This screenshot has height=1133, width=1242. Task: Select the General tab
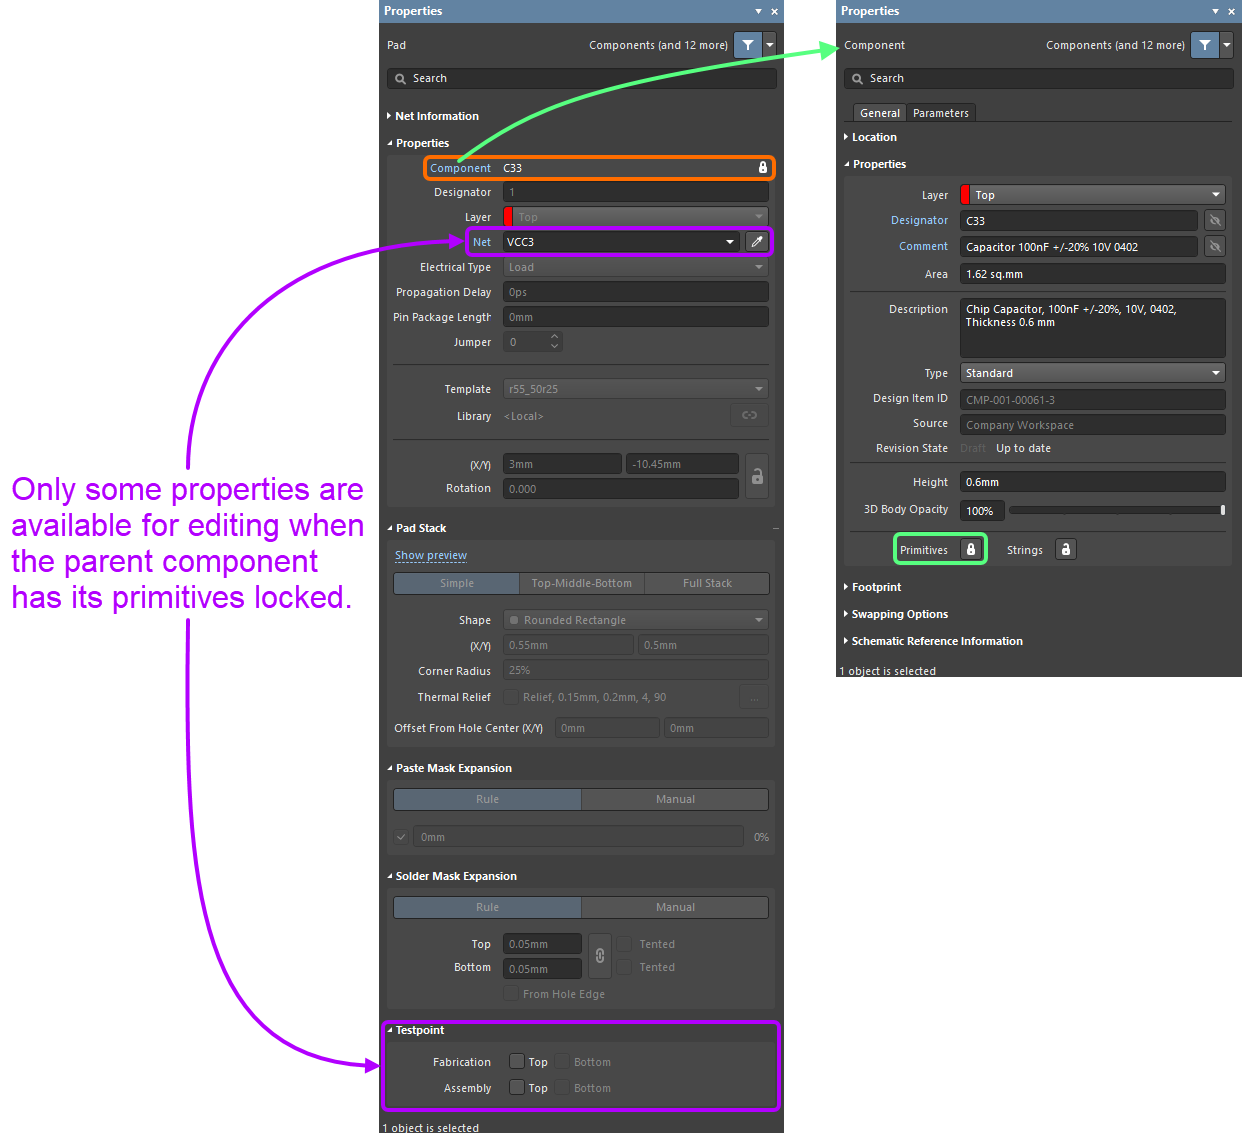880,113
